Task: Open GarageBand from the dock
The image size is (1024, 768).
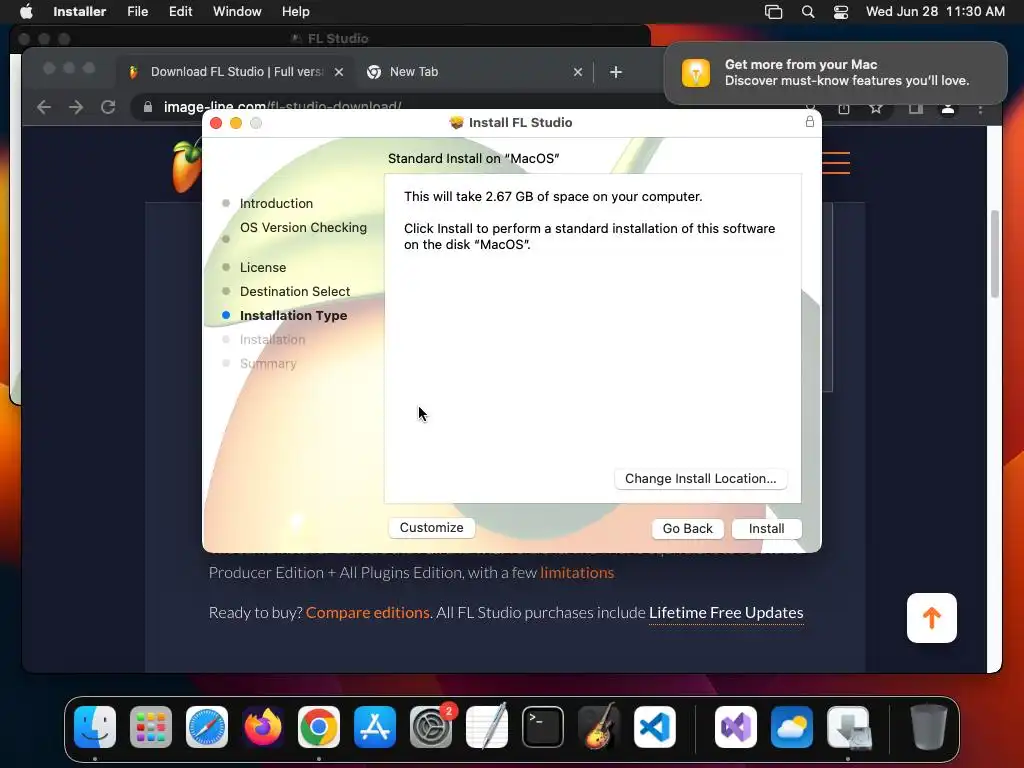Action: pos(599,726)
